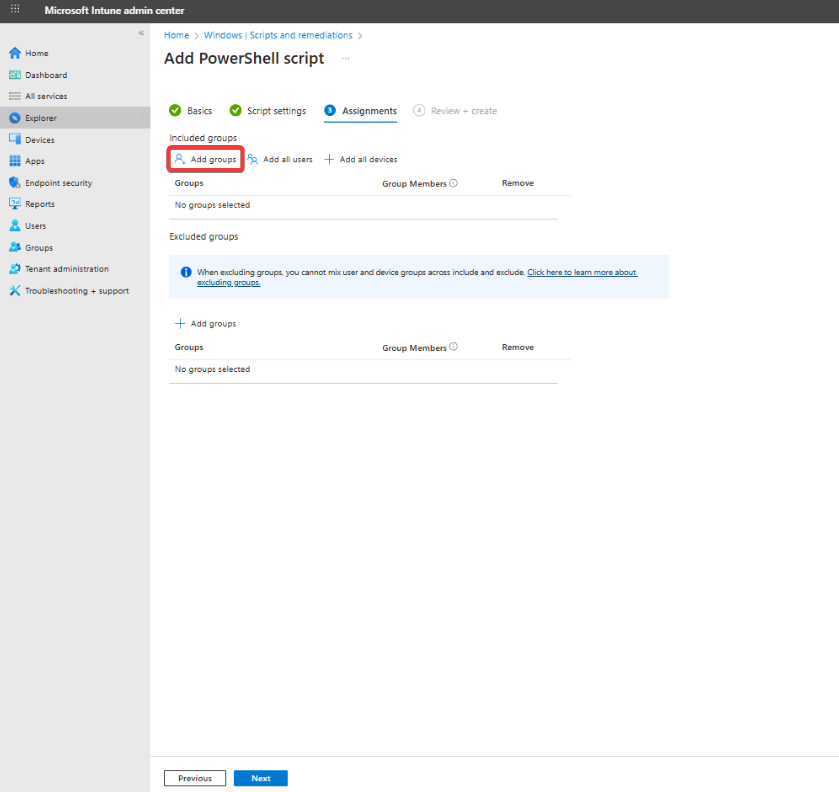Viewport: 839px width, 792px height.
Task: Click Add groups under Included groups
Action: click(x=205, y=159)
